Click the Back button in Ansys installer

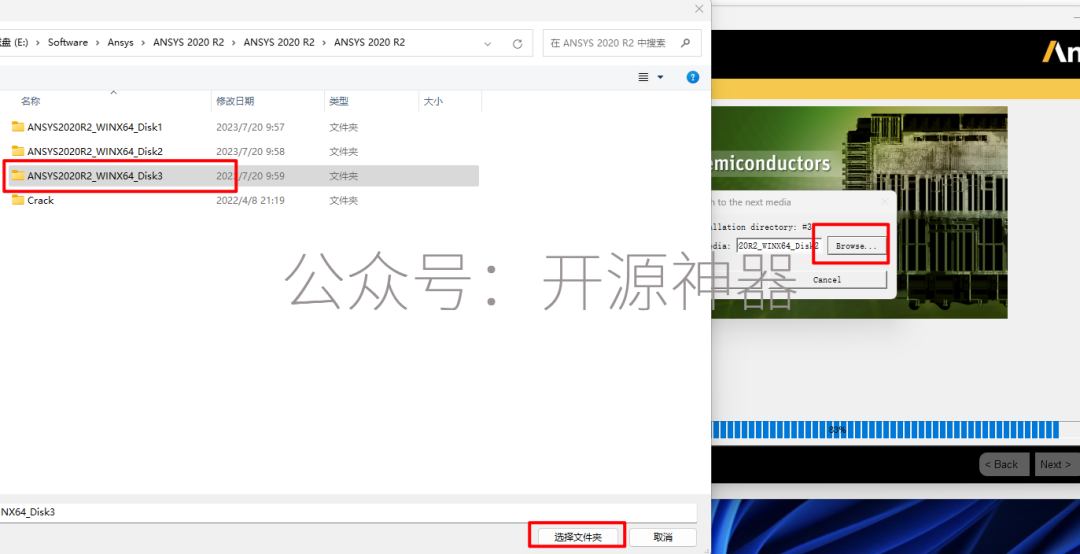point(1004,464)
